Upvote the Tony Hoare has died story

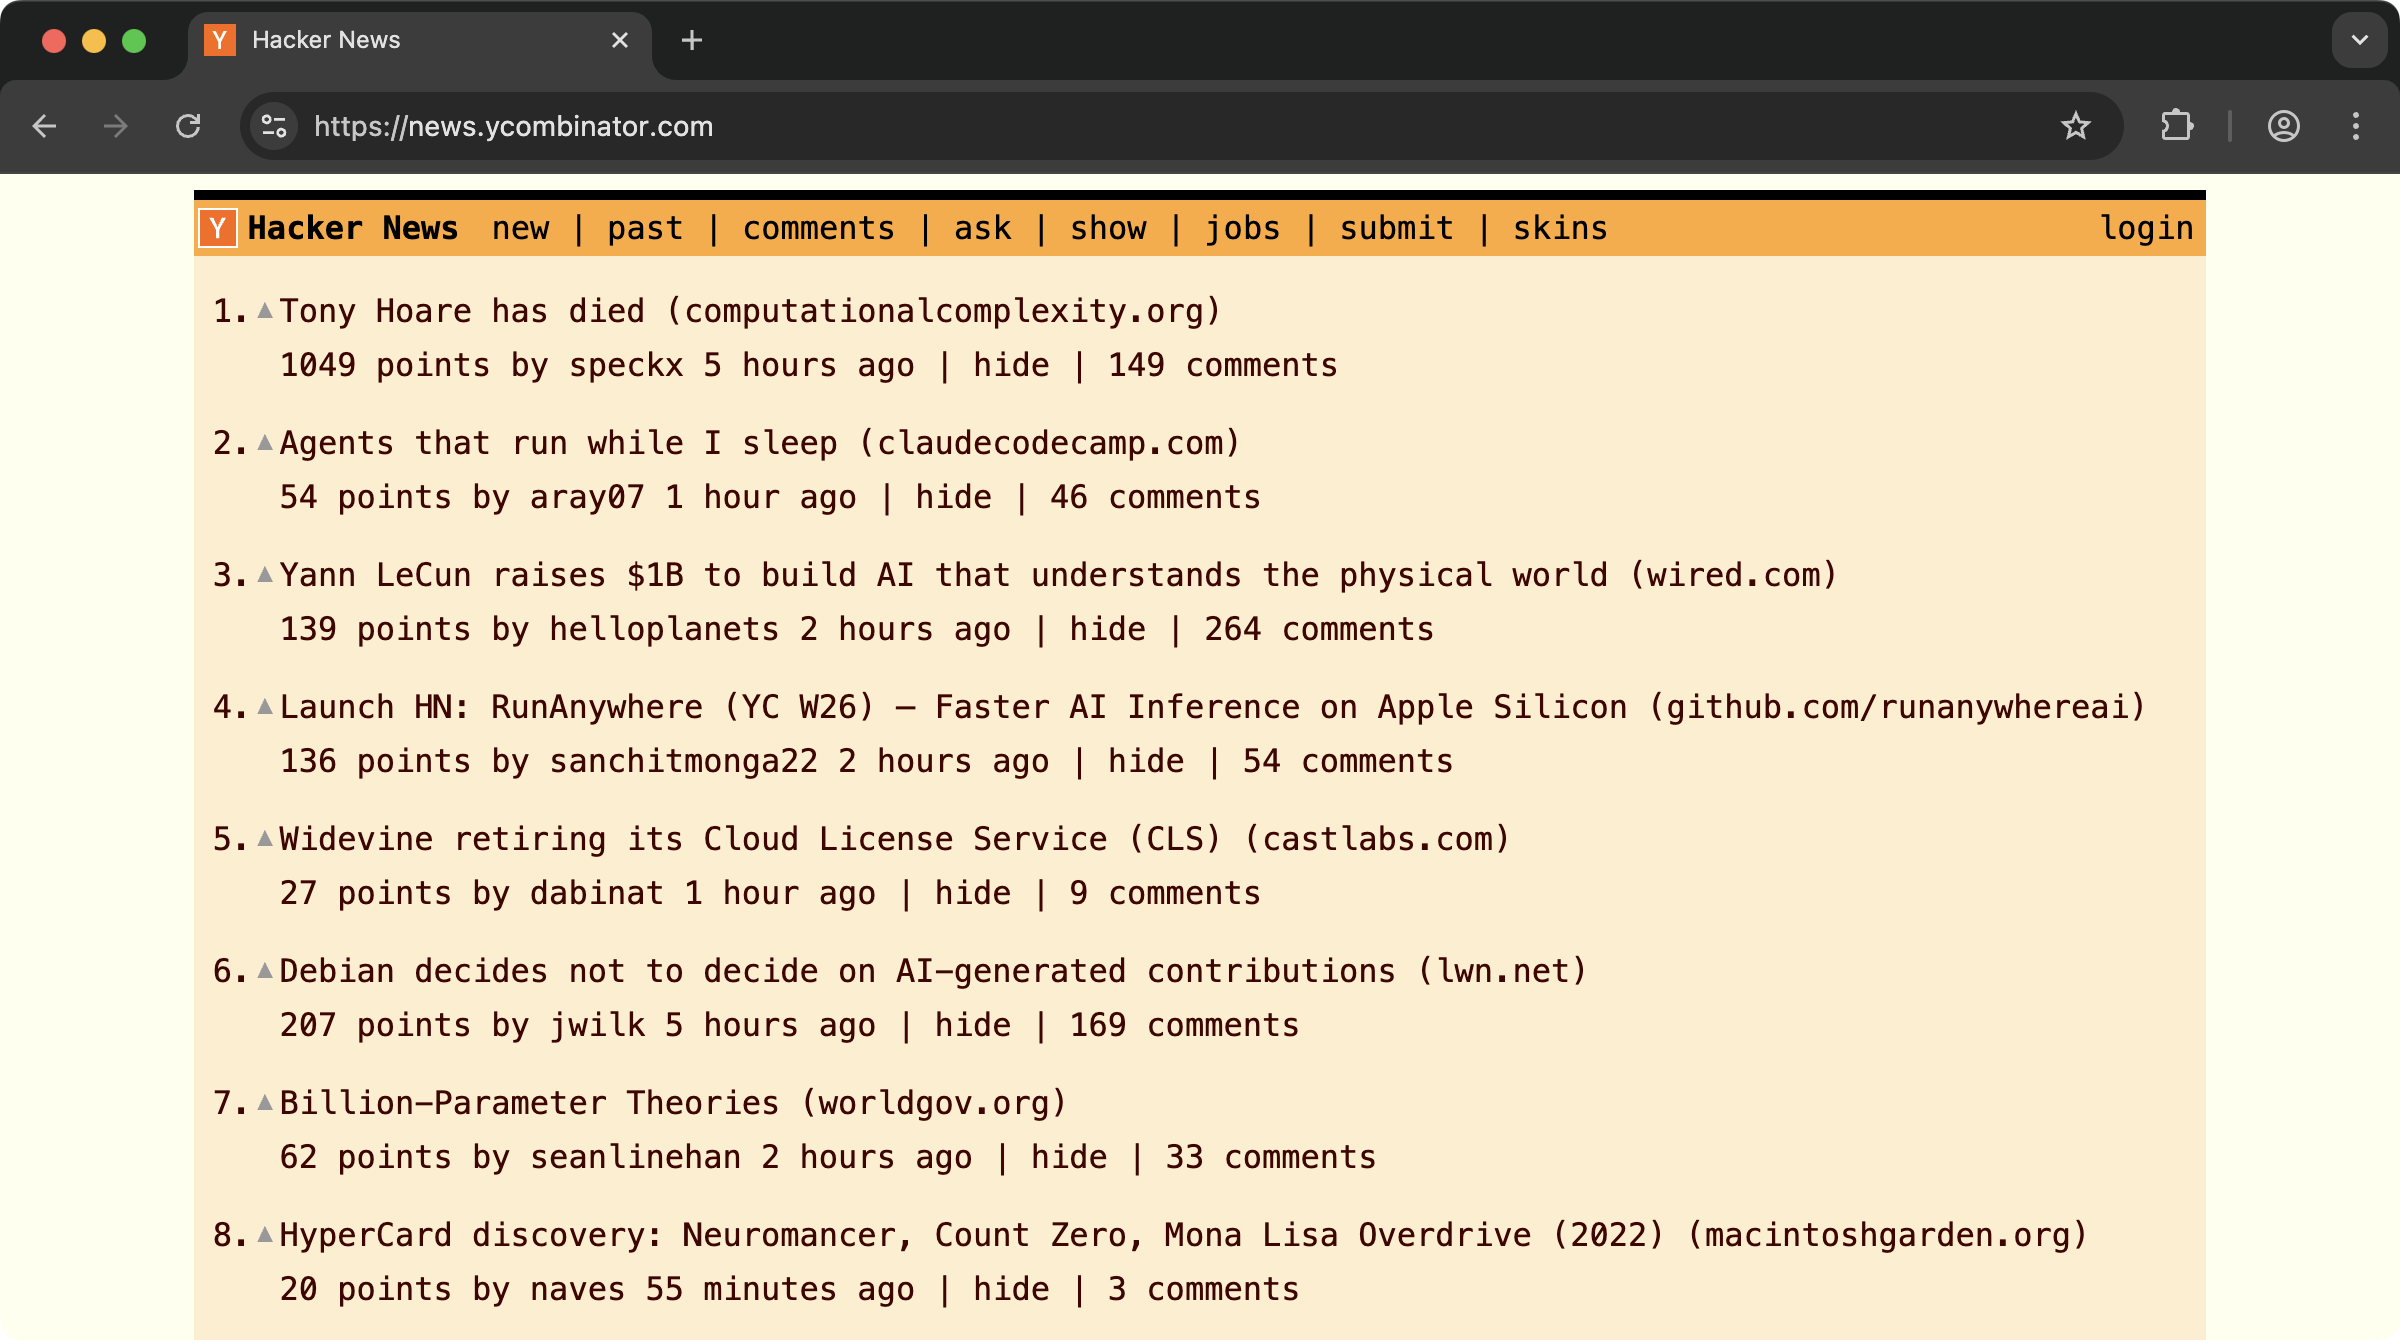pyautogui.click(x=265, y=311)
